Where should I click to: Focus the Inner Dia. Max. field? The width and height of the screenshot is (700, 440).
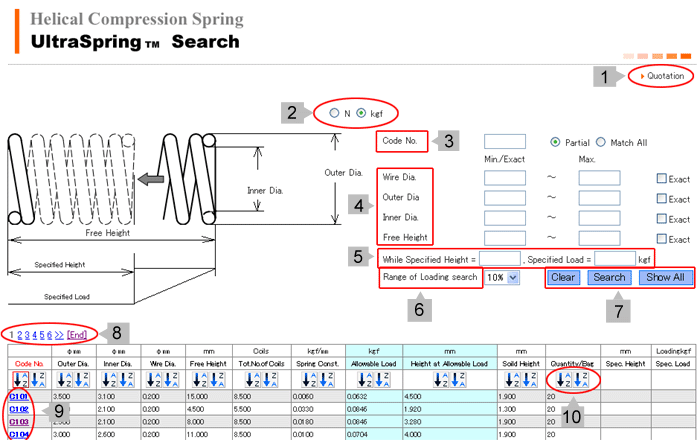600,218
